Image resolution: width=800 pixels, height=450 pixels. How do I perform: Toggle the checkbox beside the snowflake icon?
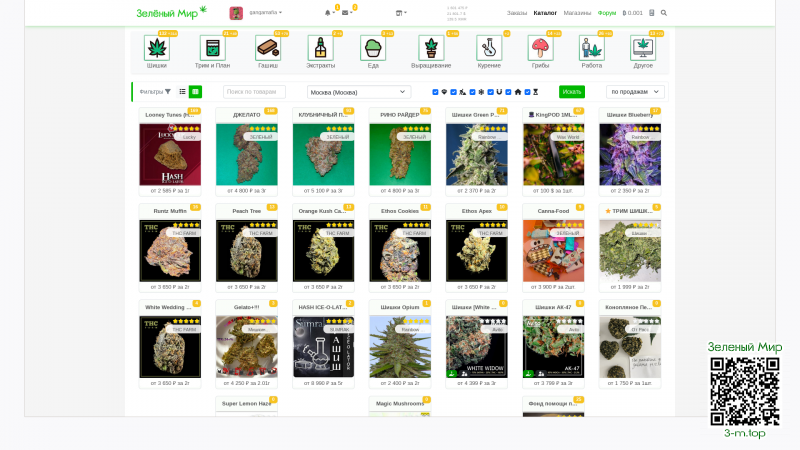(x=473, y=92)
